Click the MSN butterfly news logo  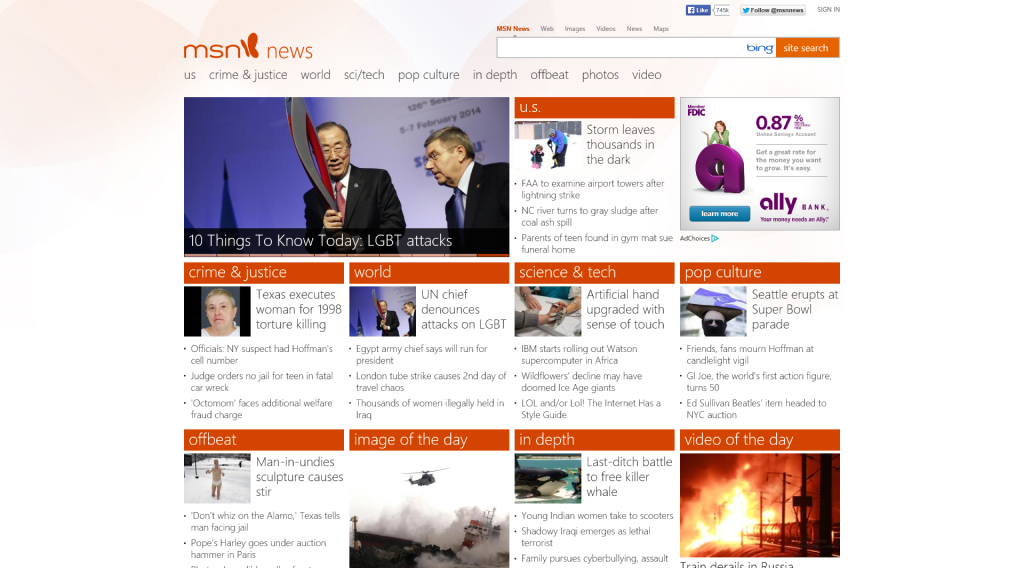point(247,47)
